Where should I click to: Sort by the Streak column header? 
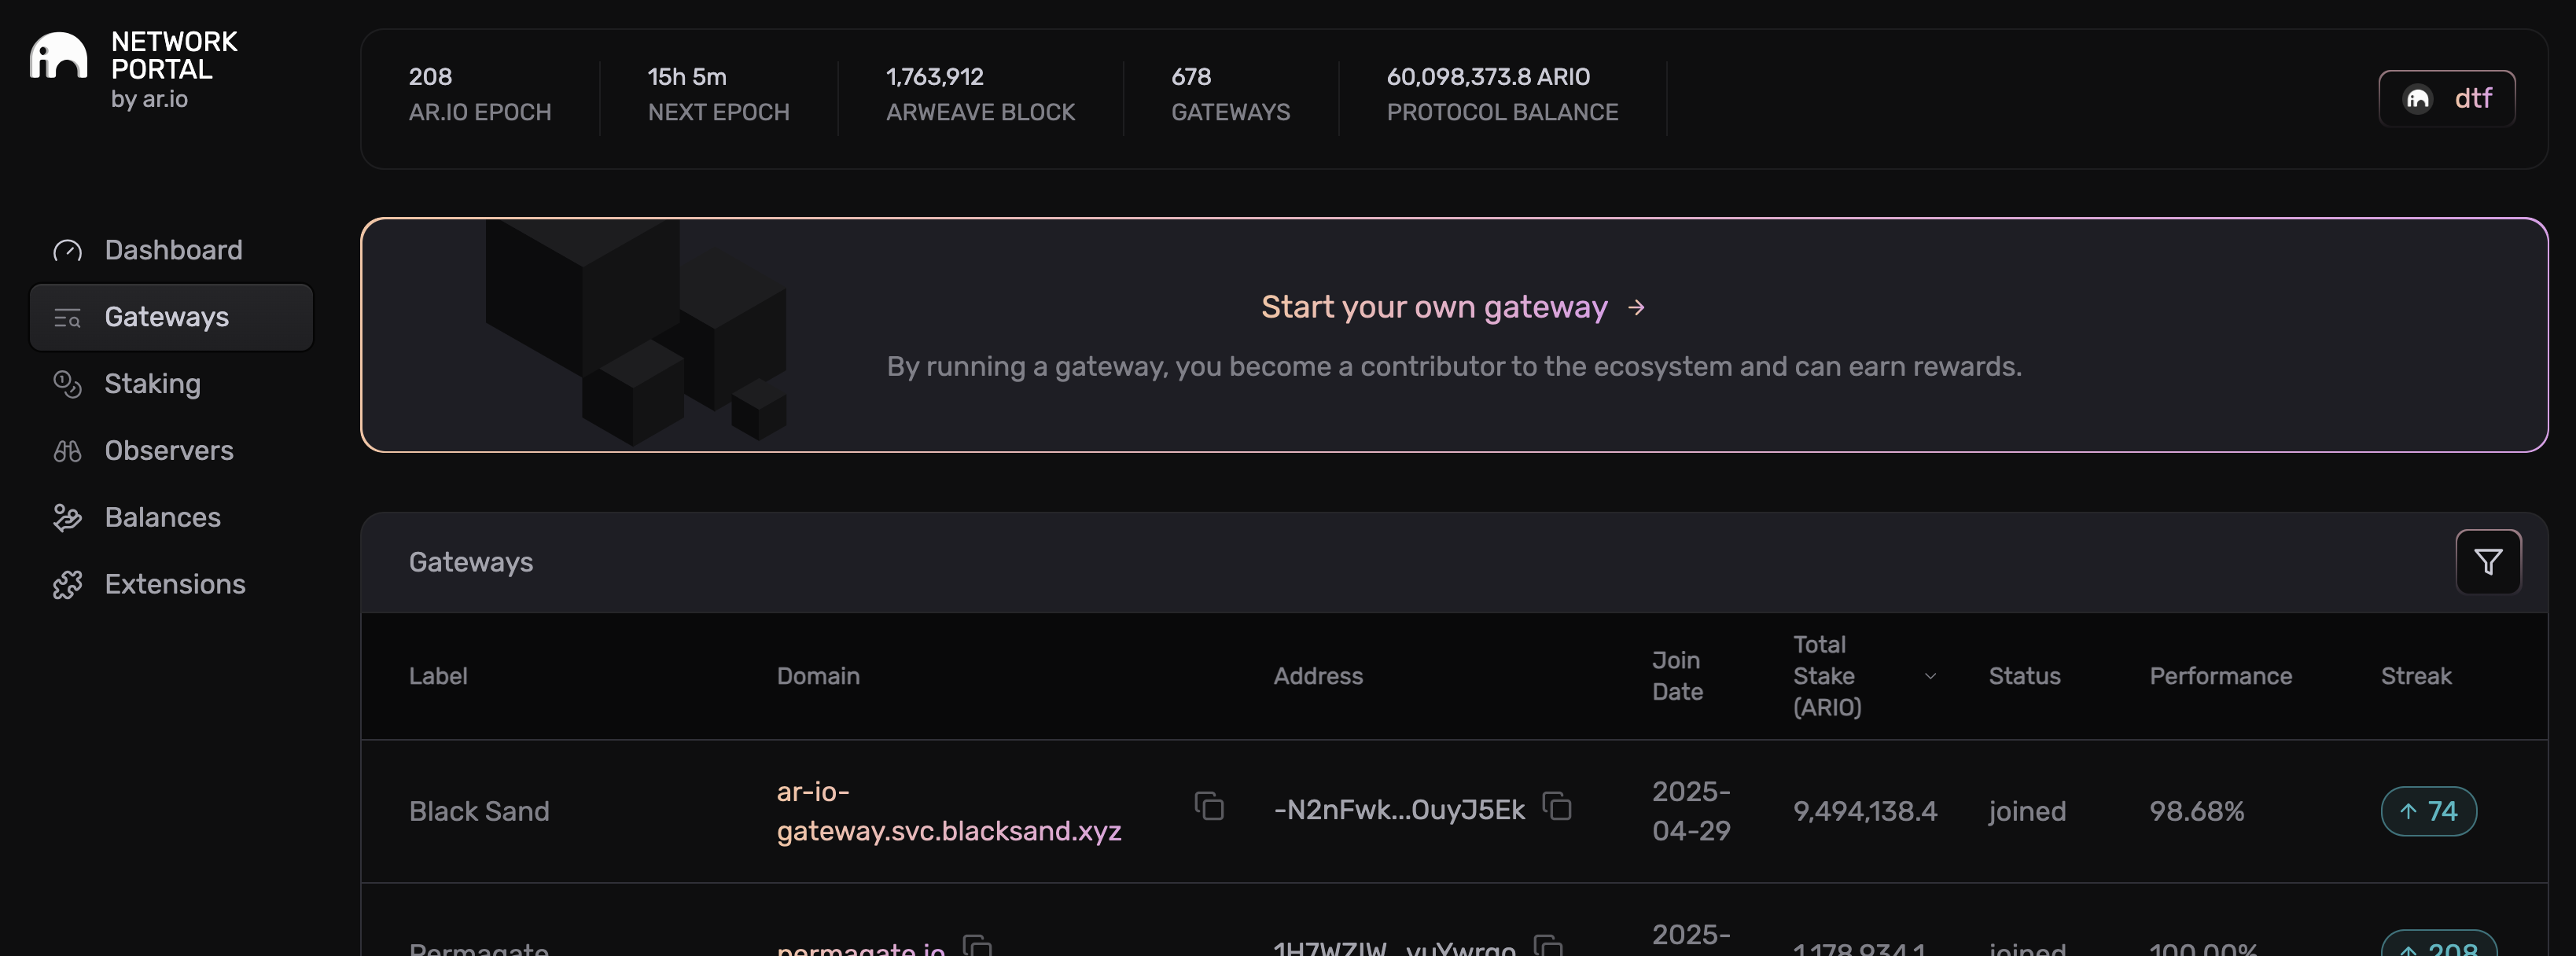[2415, 676]
